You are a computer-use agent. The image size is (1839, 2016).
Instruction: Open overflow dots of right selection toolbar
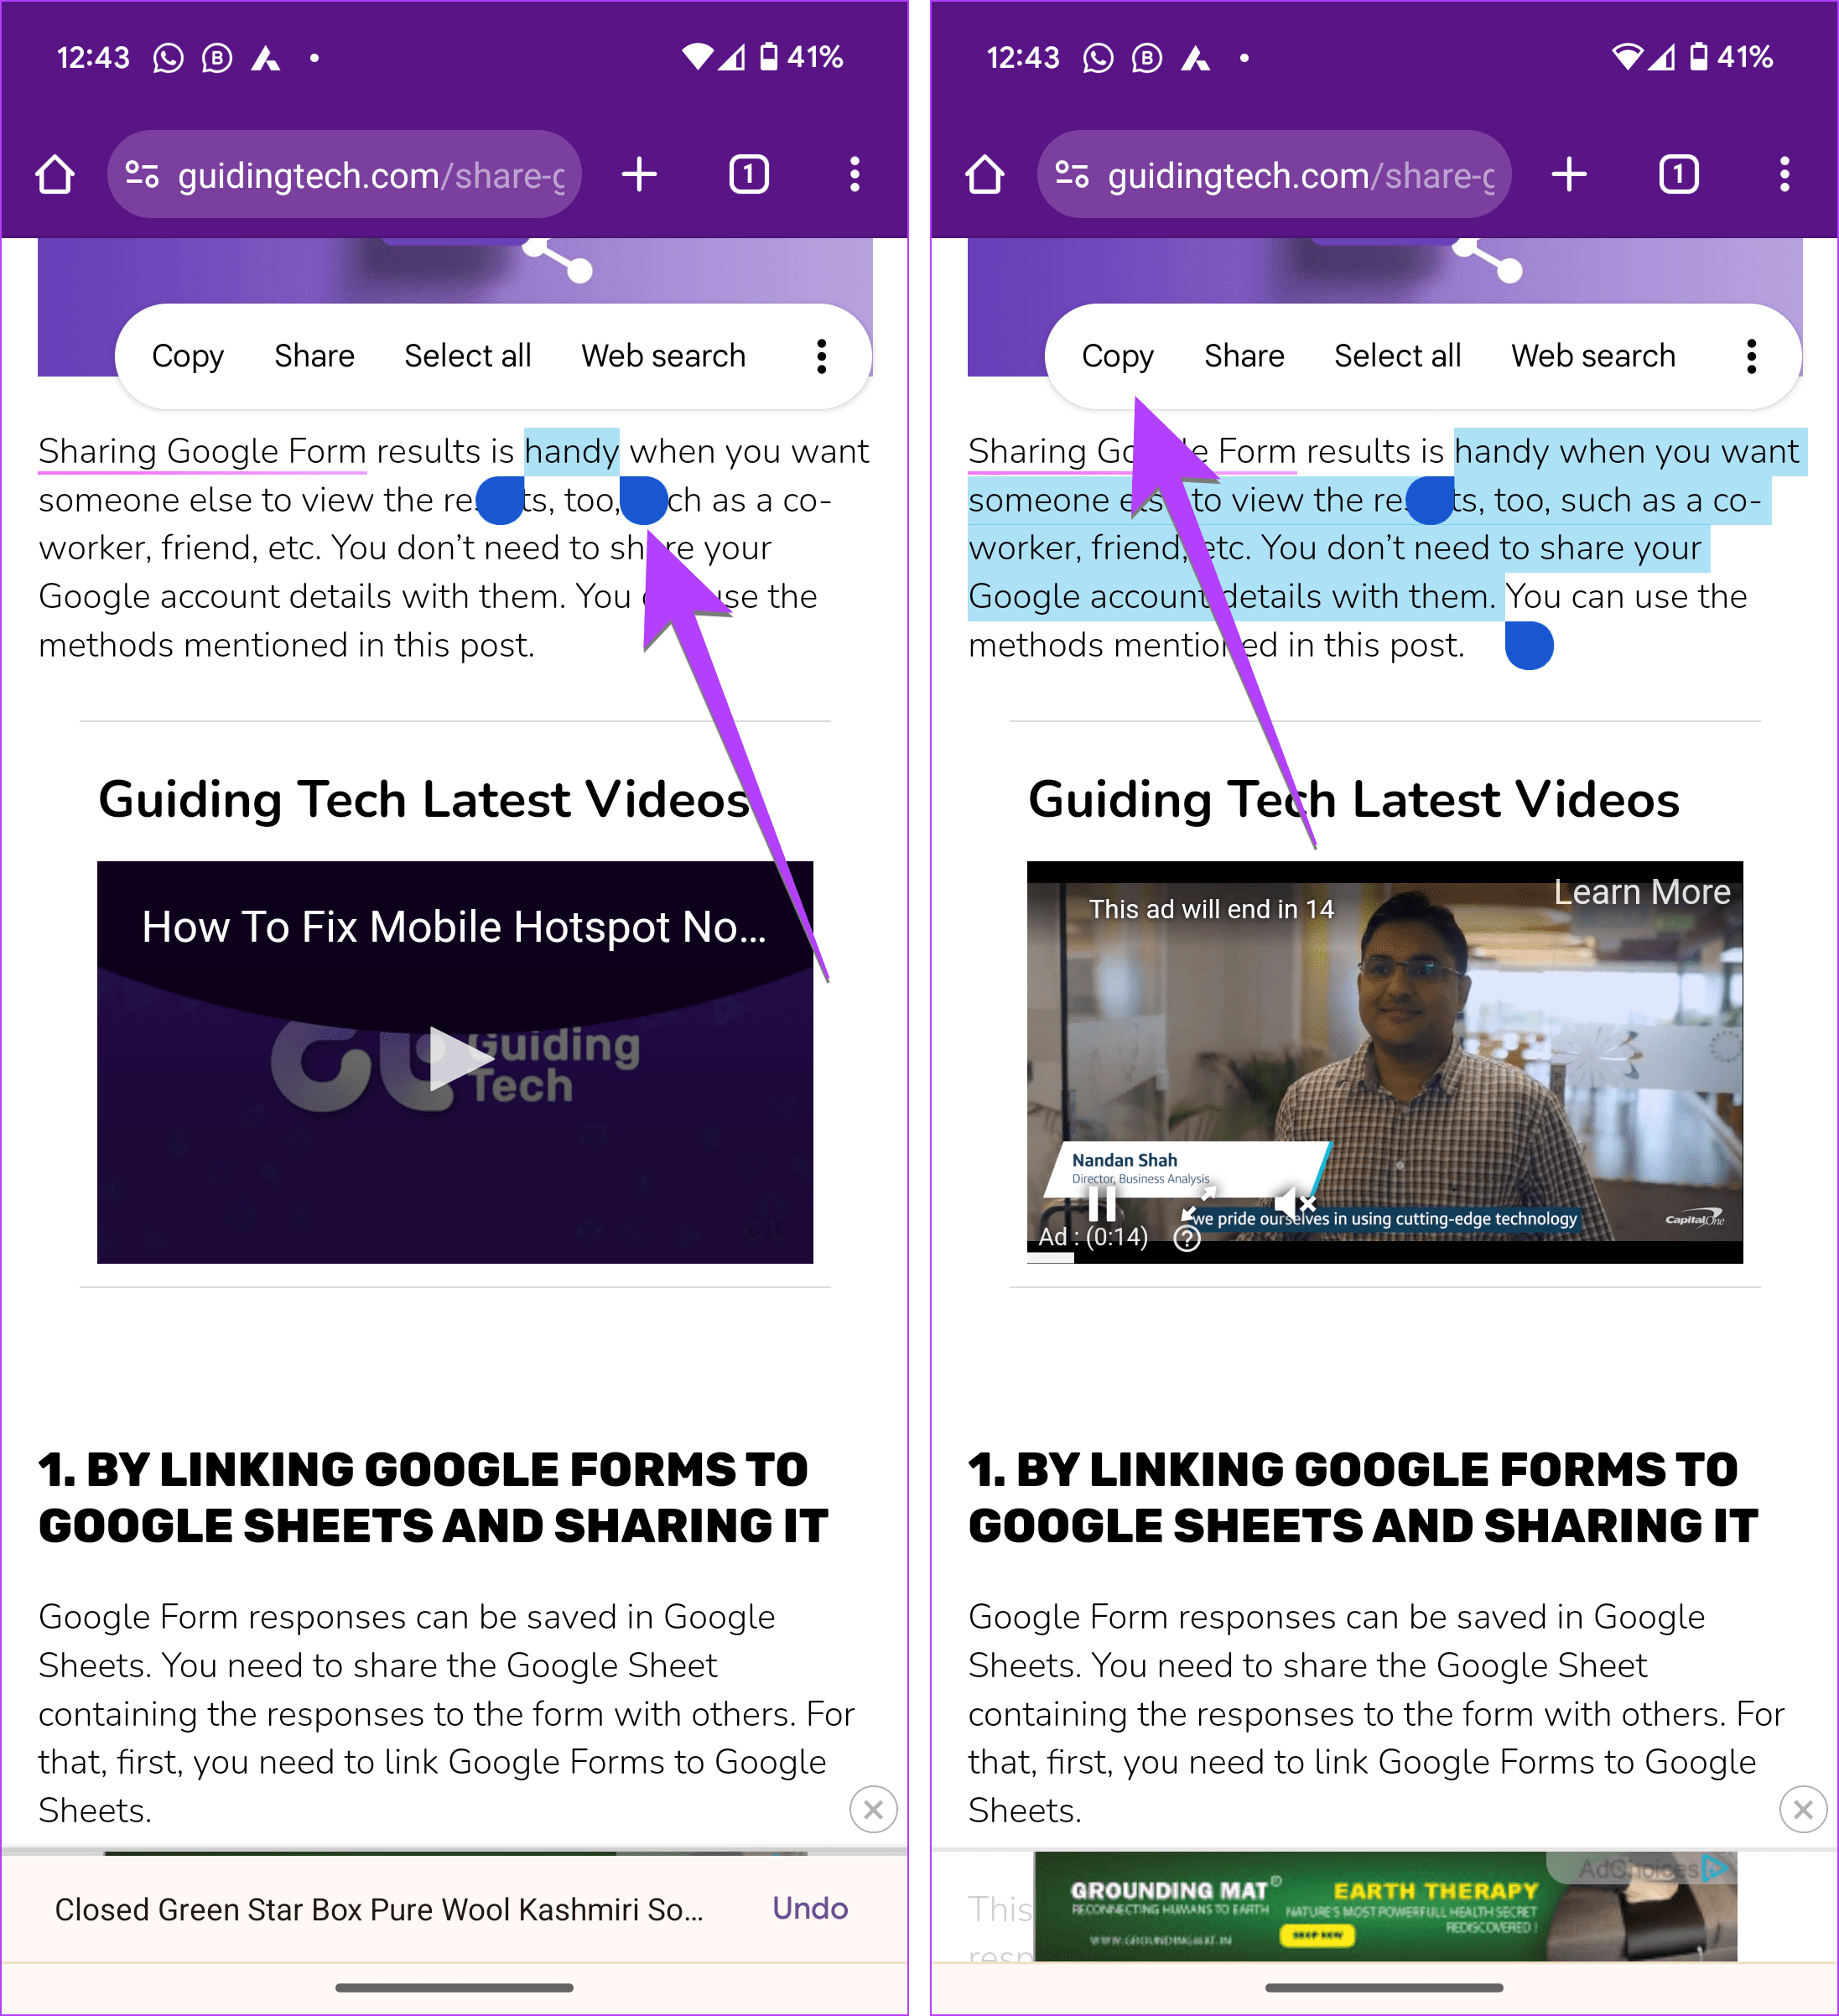point(1751,356)
